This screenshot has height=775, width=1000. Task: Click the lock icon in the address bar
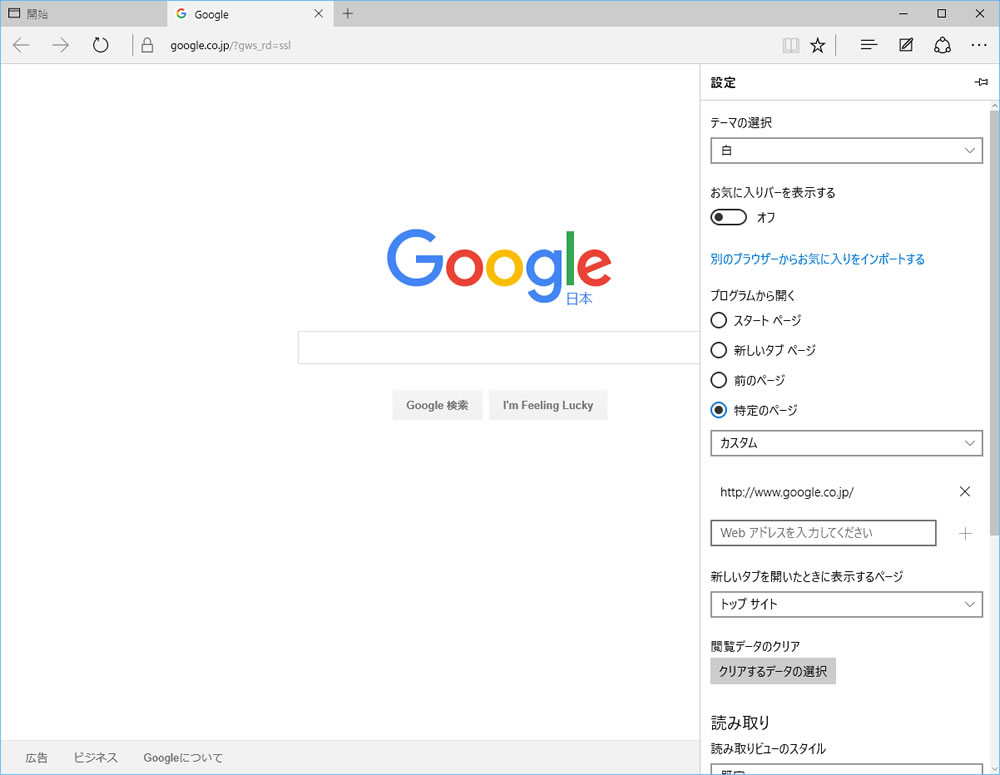[147, 45]
